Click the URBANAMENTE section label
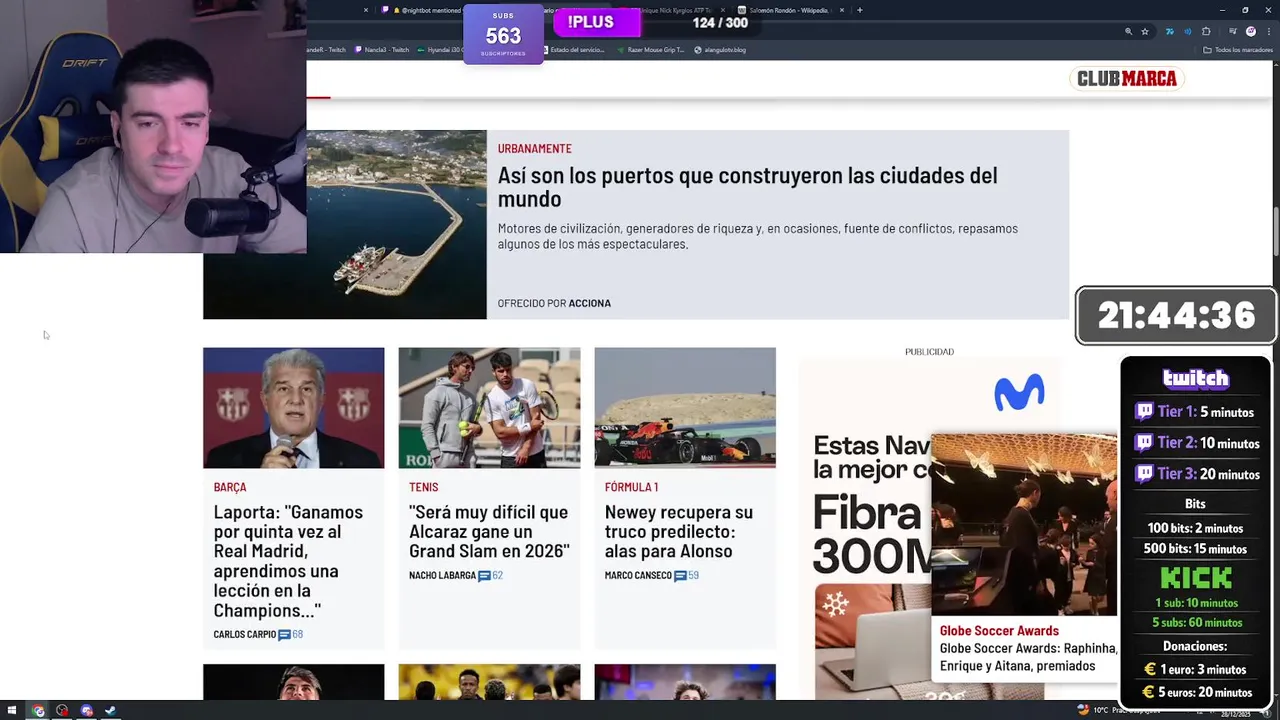The width and height of the screenshot is (1280, 720). 535,148
